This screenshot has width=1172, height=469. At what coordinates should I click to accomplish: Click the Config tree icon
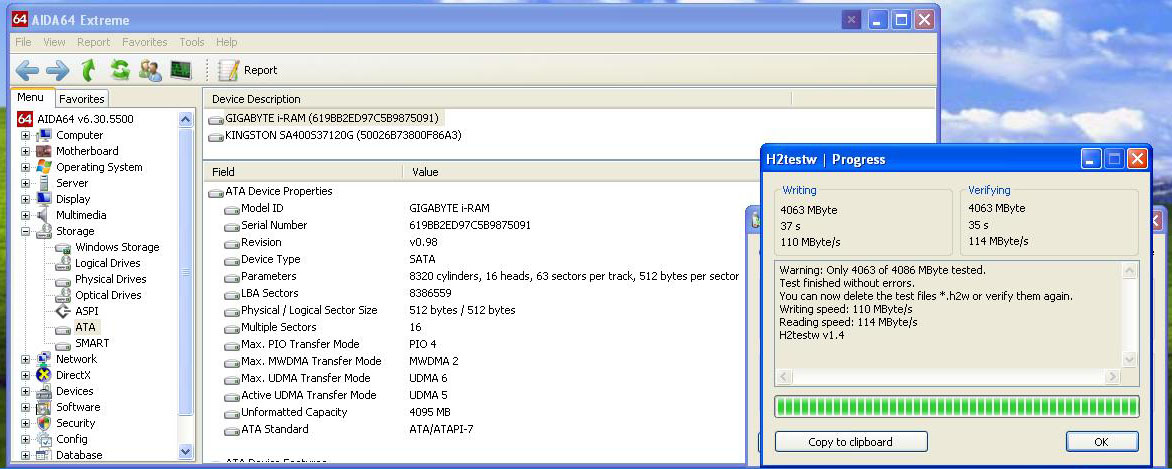pyautogui.click(x=44, y=439)
